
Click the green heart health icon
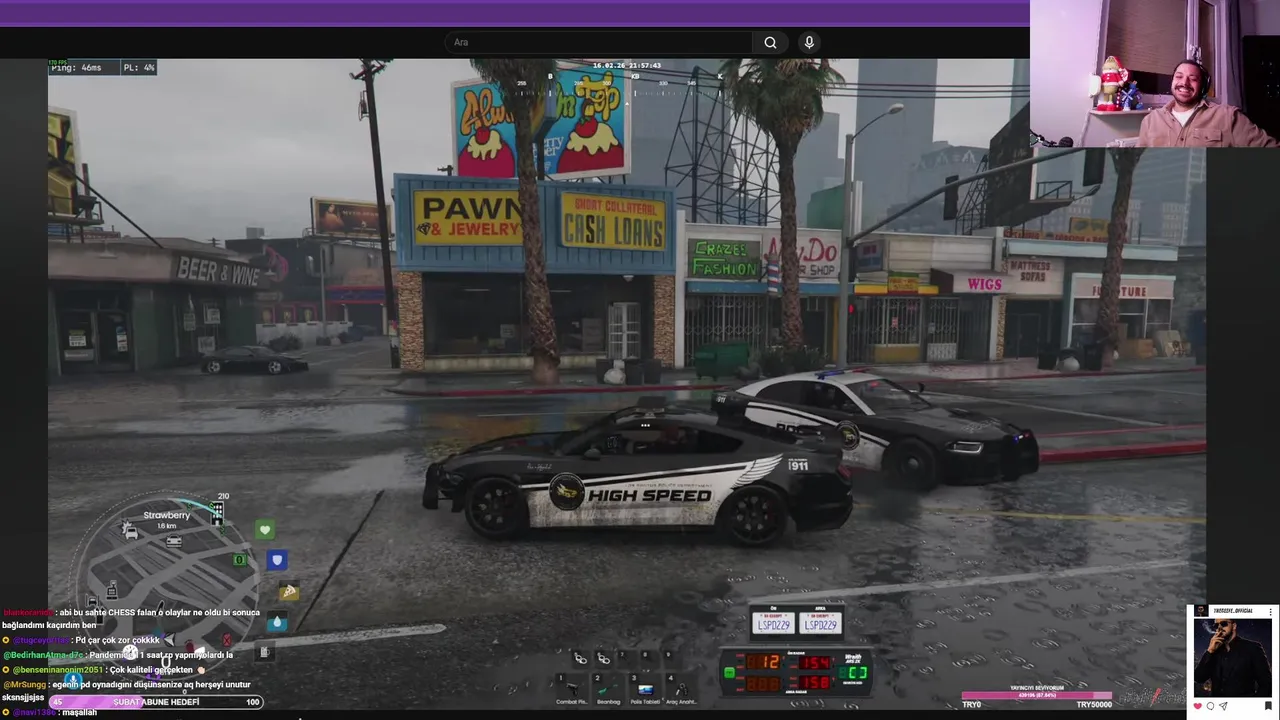[x=265, y=530]
